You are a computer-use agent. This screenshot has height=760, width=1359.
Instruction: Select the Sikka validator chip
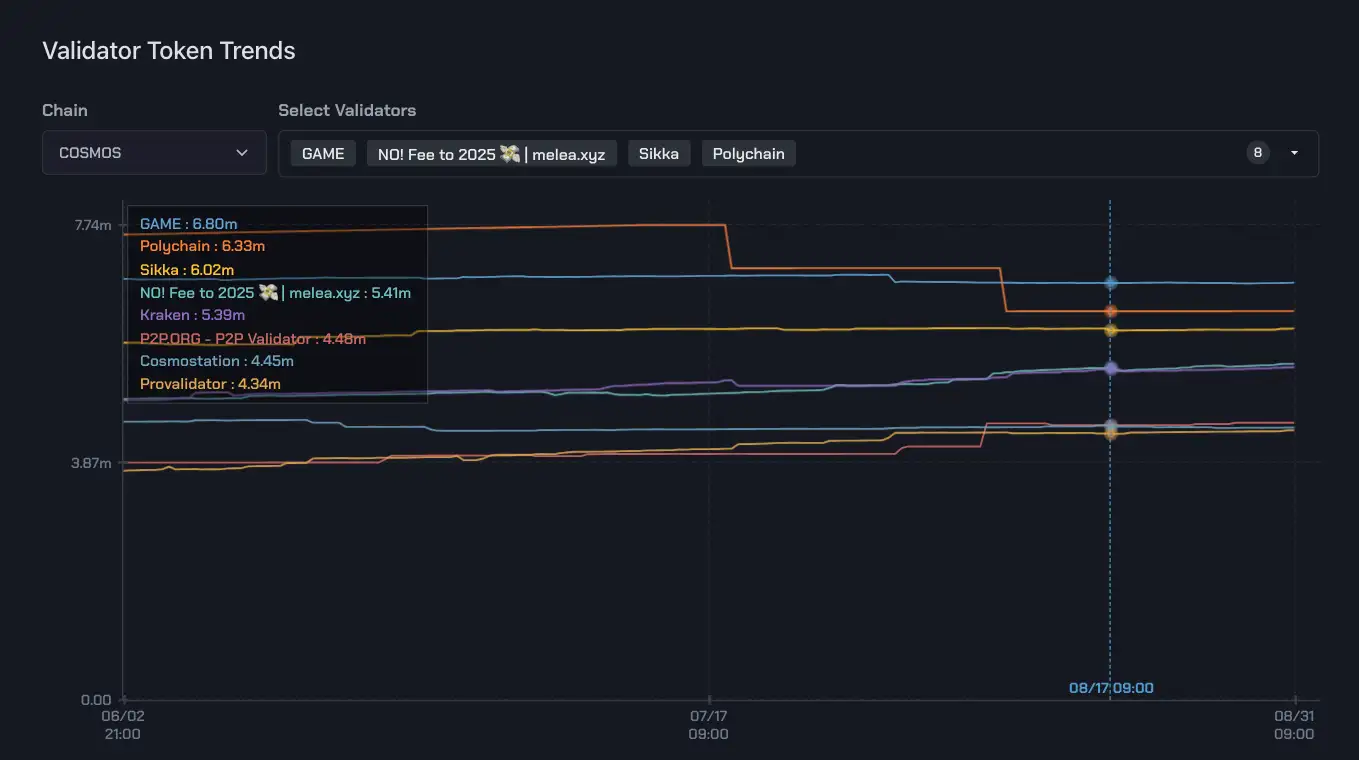point(659,153)
